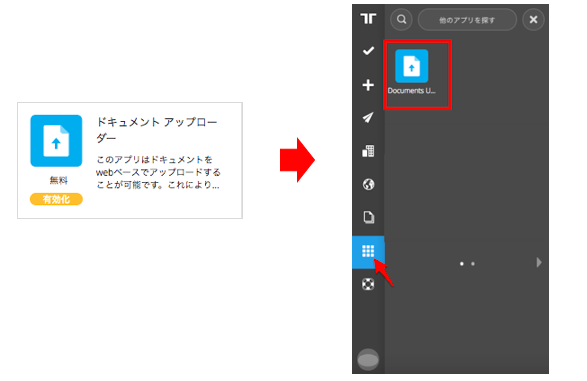Click the ドキュメント アップローダー card icon
Screen dimensions: 587x381
click(56, 141)
